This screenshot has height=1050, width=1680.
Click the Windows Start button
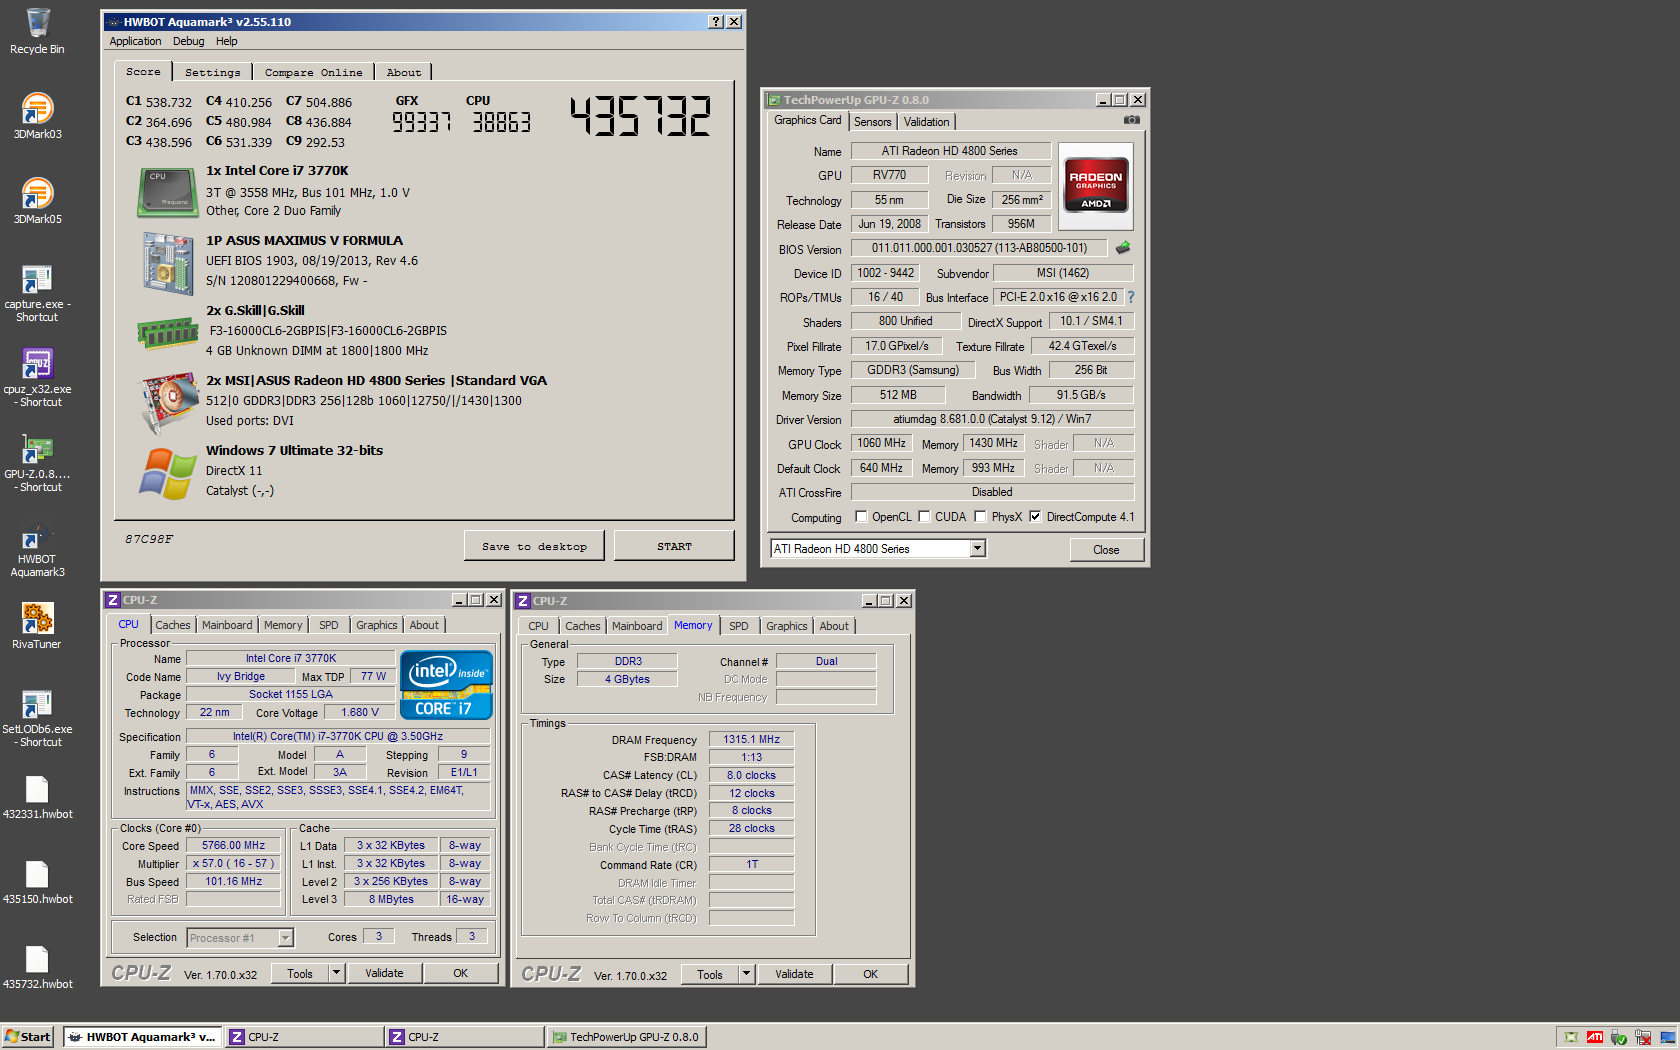pyautogui.click(x=28, y=1037)
